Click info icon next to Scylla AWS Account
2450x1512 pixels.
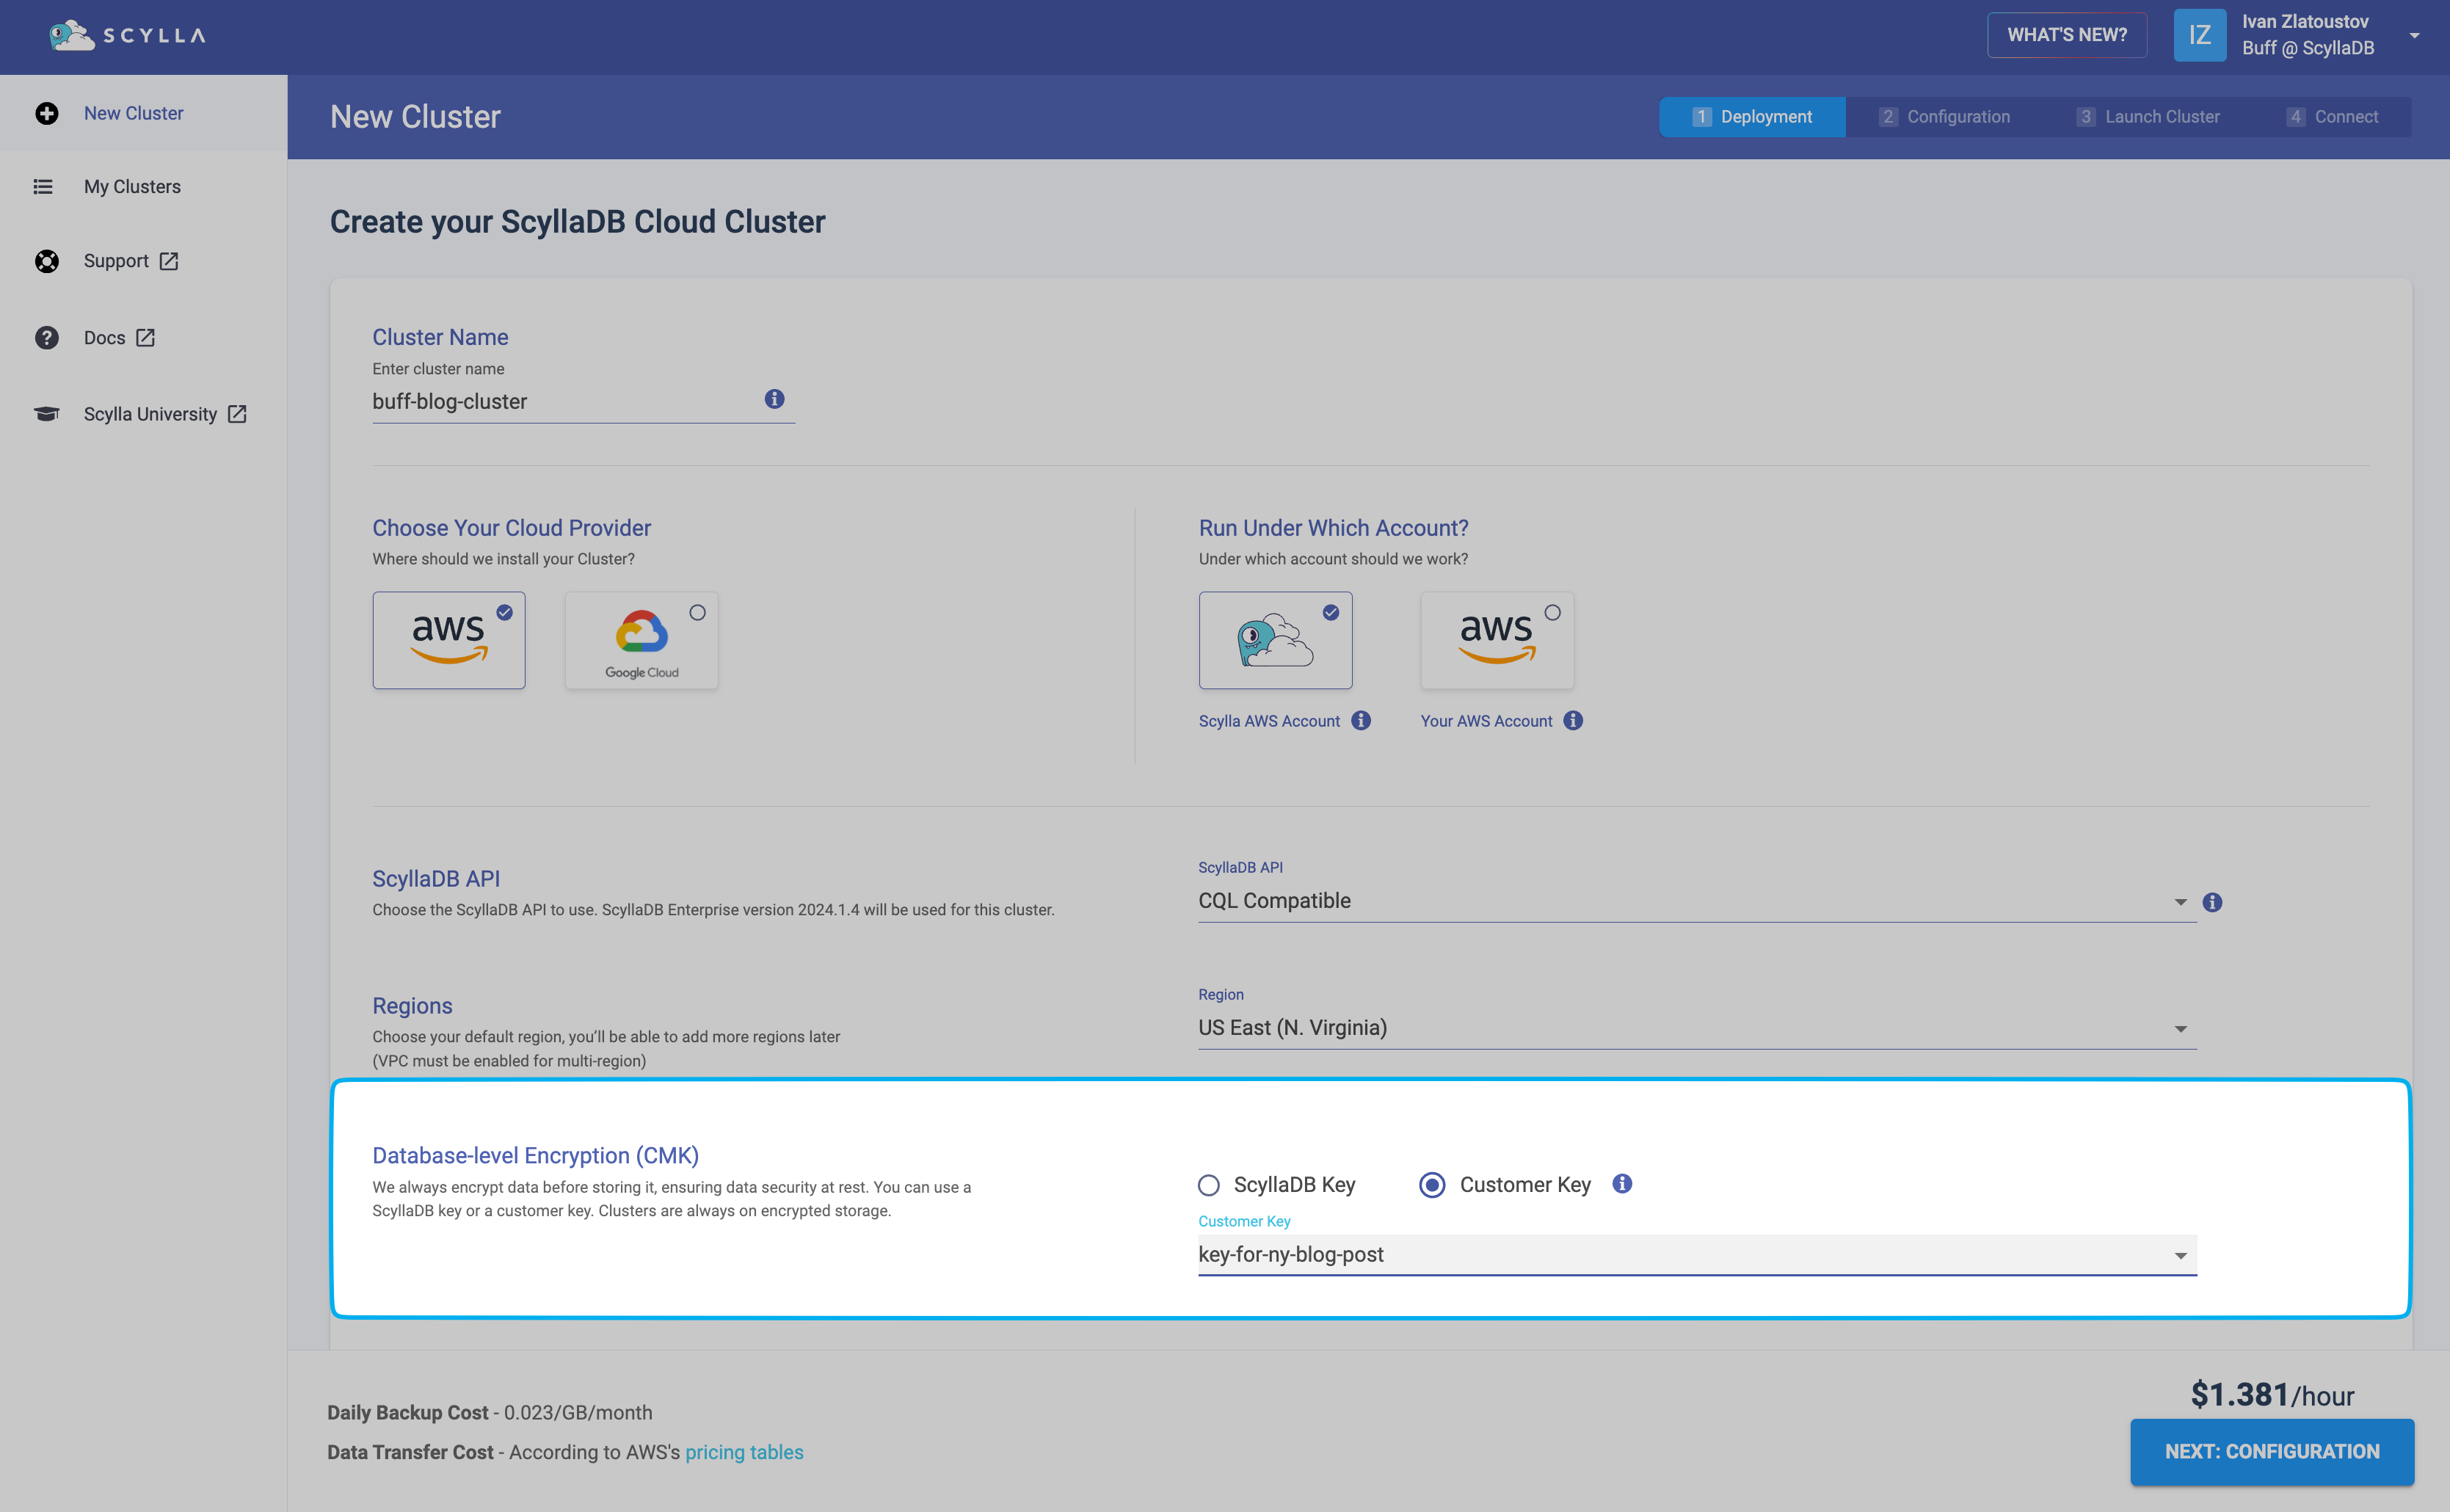1361,720
